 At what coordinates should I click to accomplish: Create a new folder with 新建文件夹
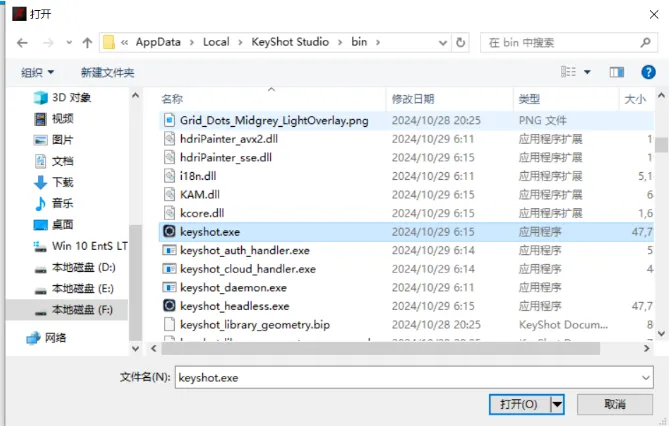click(108, 73)
